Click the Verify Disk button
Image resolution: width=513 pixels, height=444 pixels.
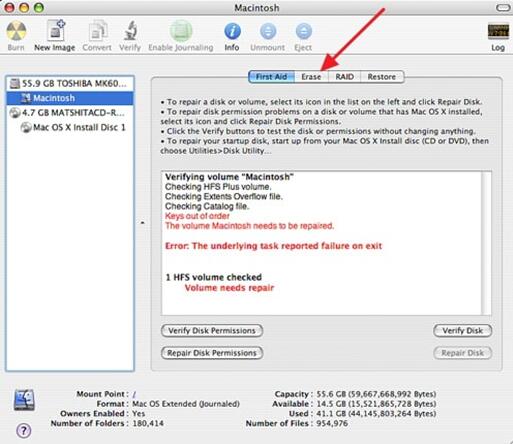click(463, 331)
